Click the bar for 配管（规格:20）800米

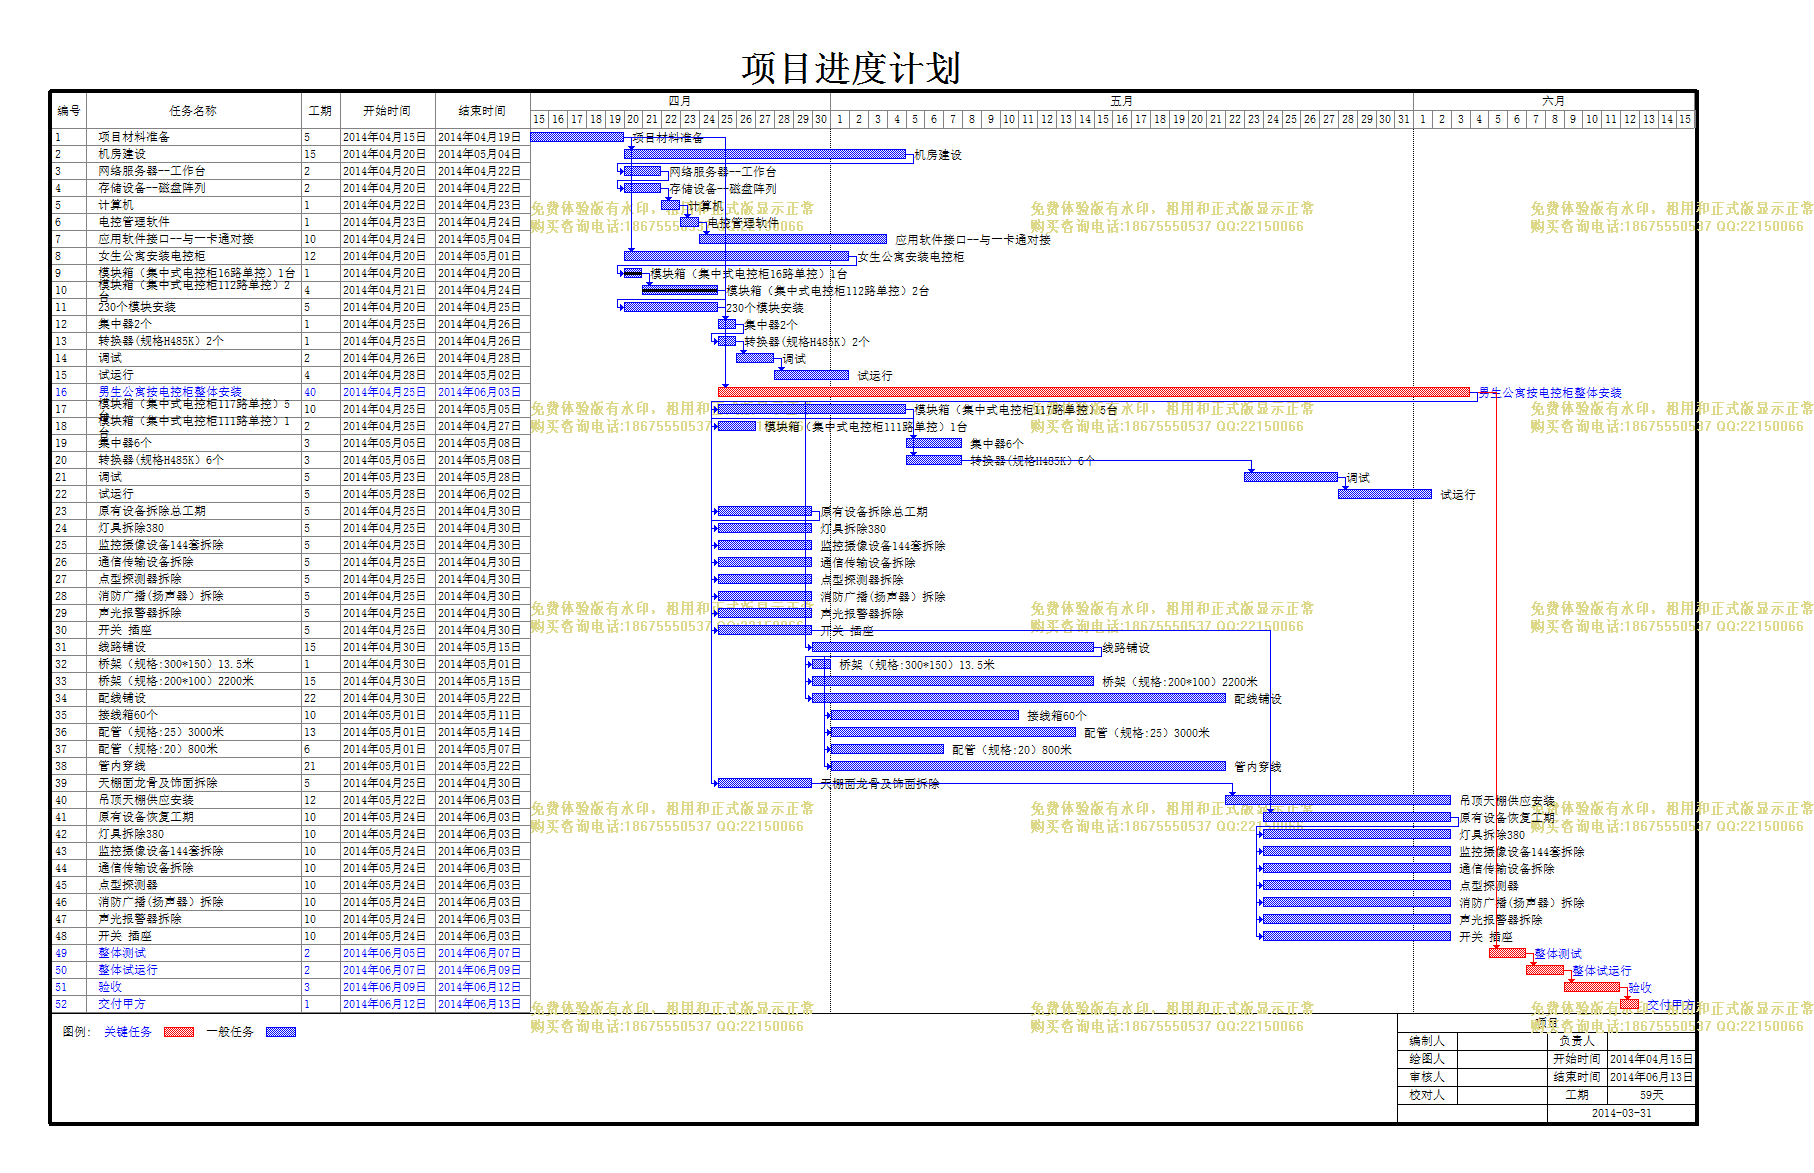pyautogui.click(x=887, y=749)
